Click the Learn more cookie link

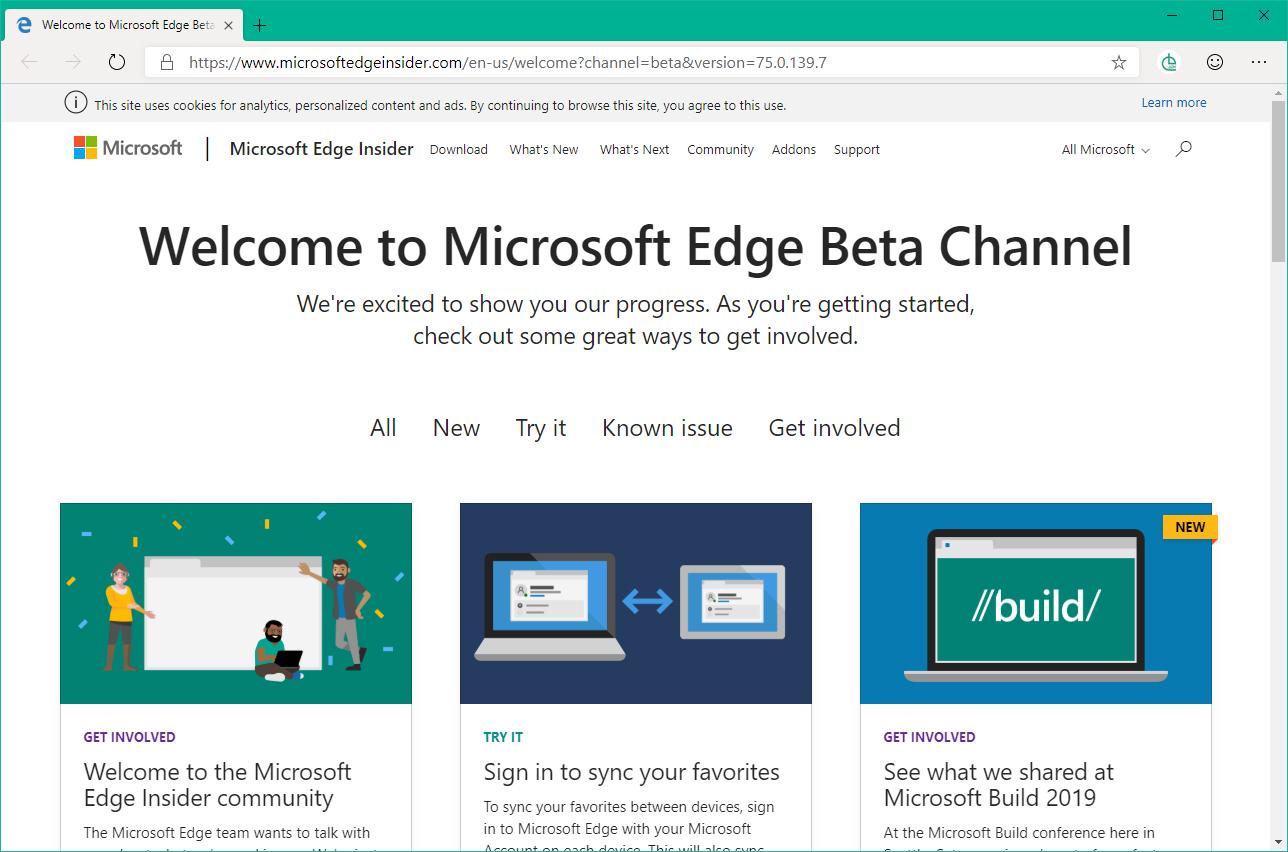tap(1174, 102)
